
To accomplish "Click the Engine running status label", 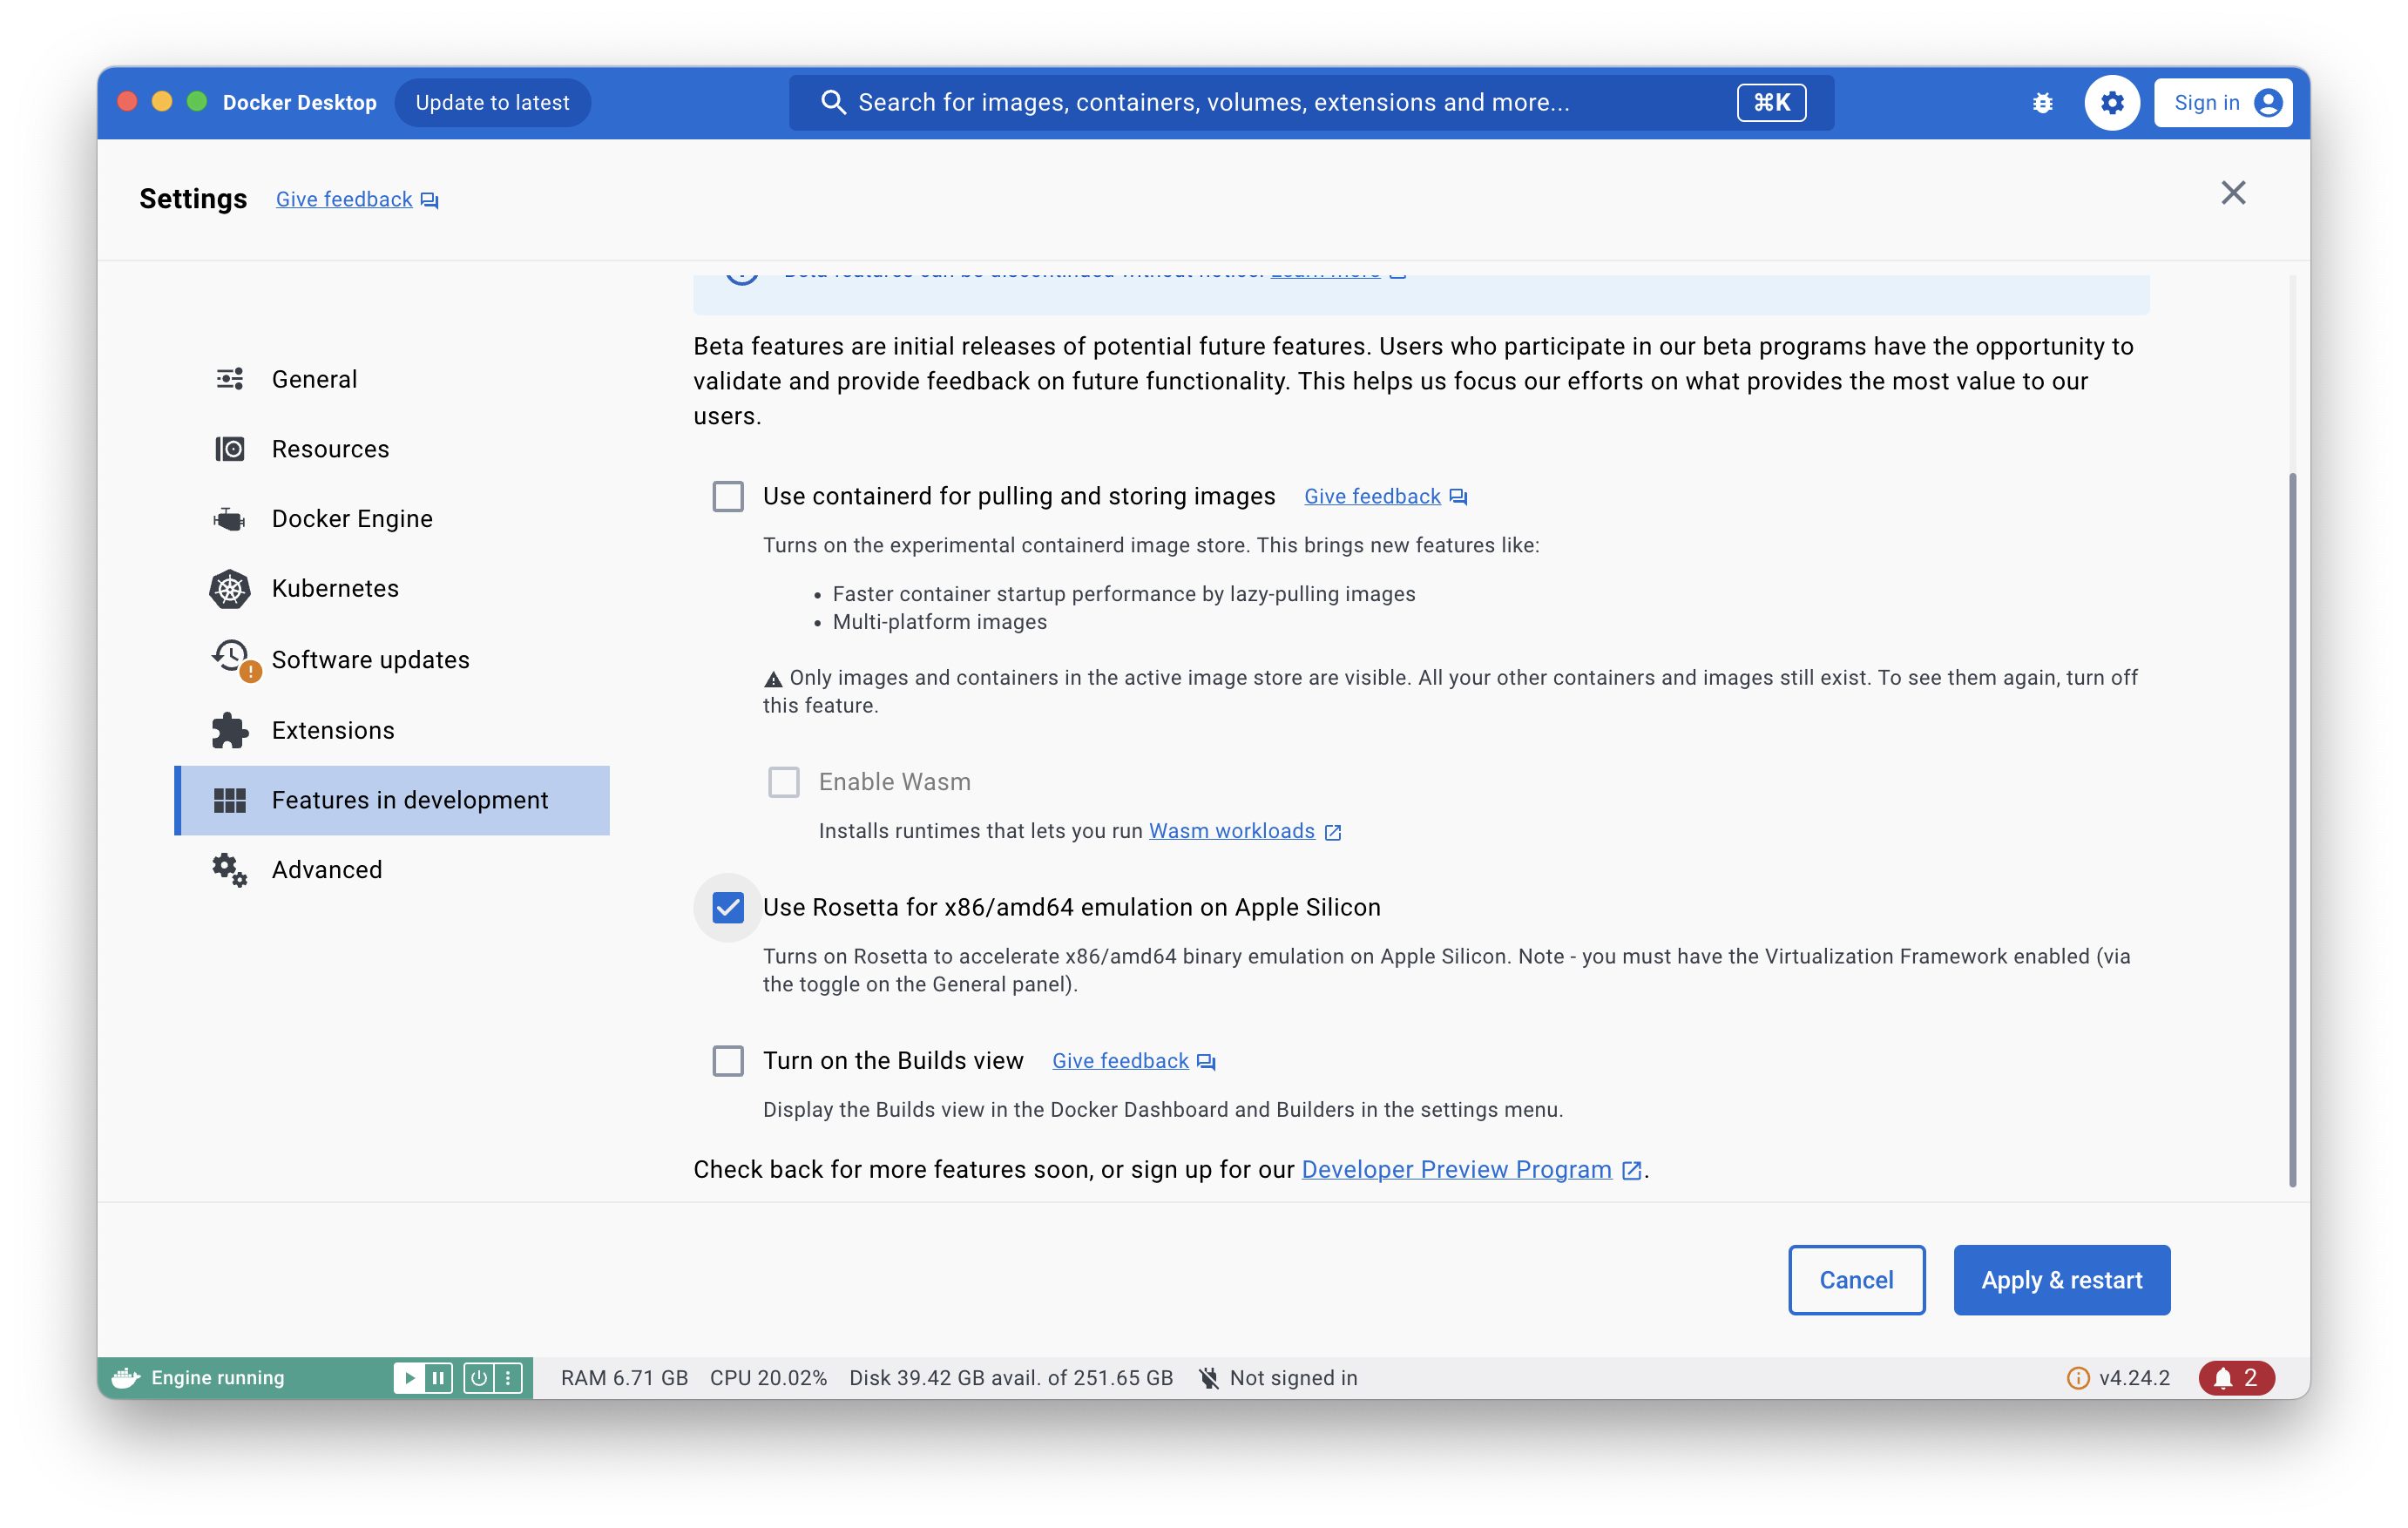I will pyautogui.click(x=218, y=1378).
